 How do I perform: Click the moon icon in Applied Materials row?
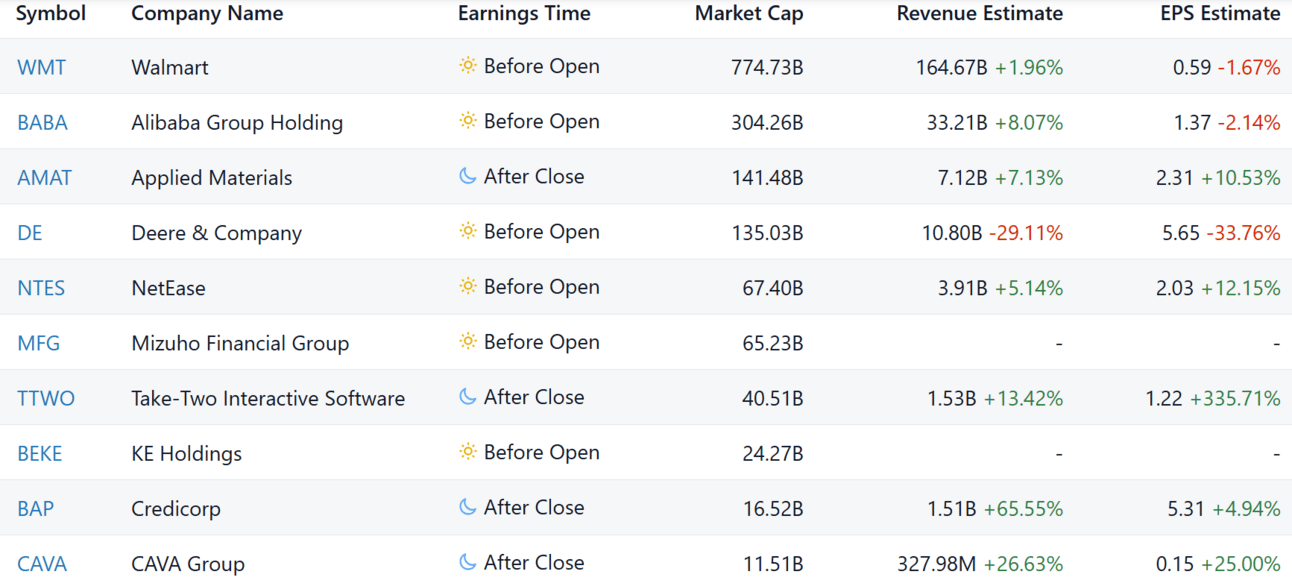click(467, 176)
